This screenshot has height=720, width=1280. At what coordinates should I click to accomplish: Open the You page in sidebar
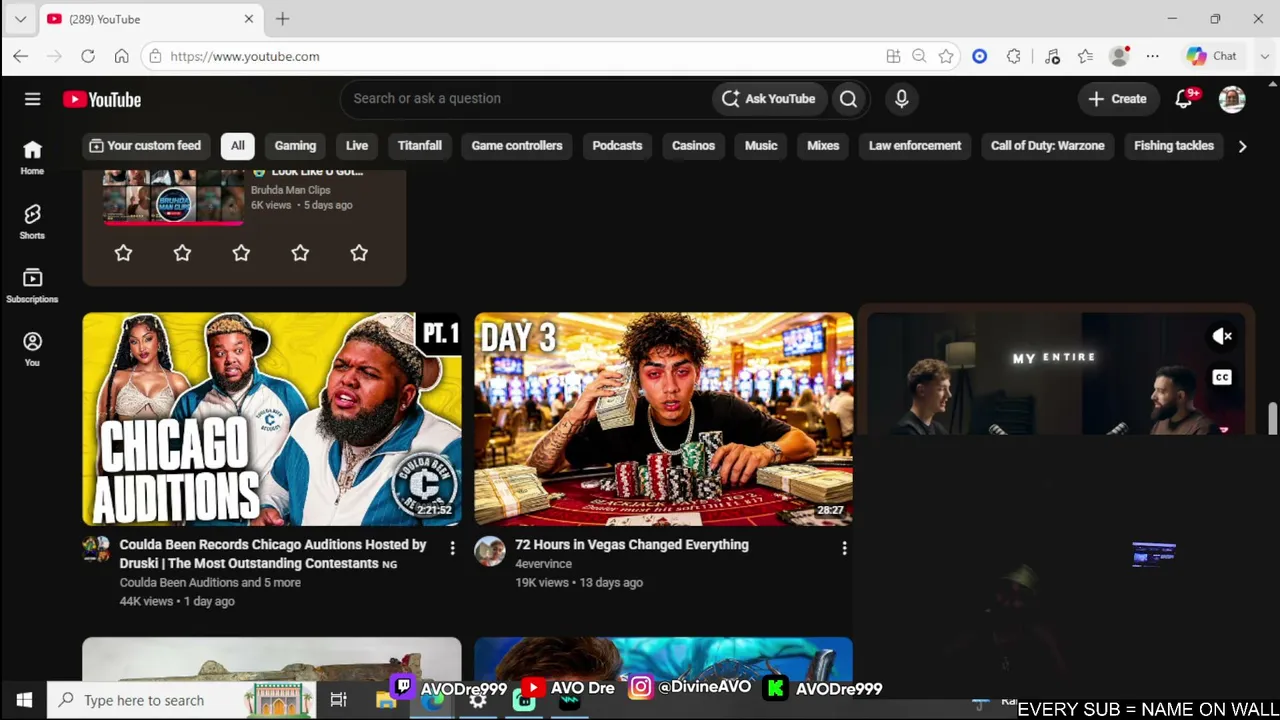point(32,349)
